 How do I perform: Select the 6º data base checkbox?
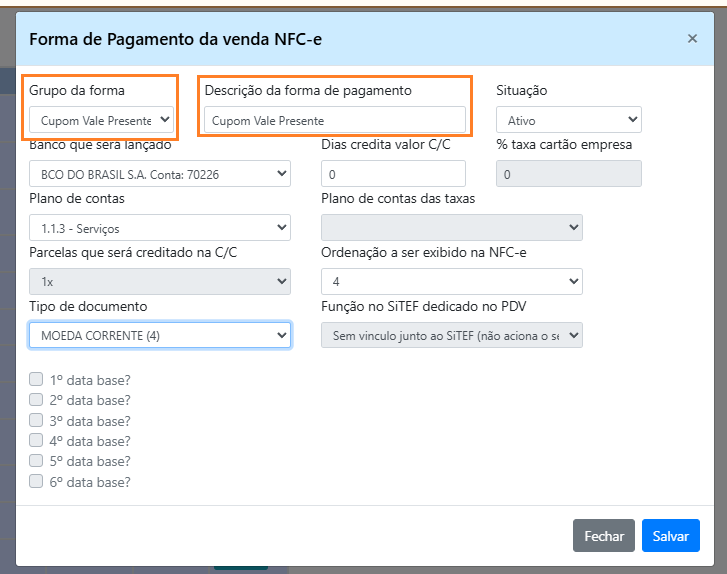coord(36,481)
